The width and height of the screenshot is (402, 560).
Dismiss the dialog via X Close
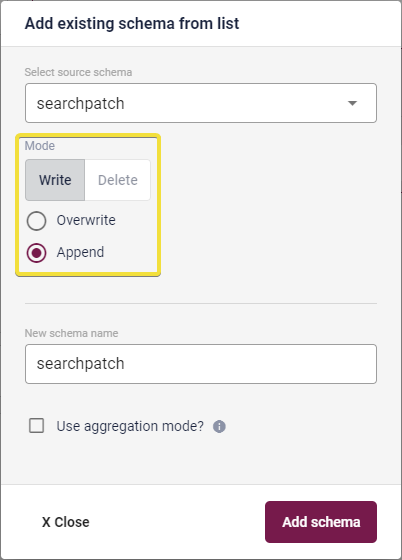(x=66, y=522)
